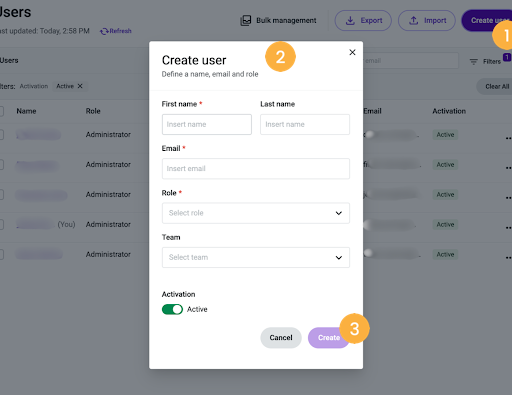The height and width of the screenshot is (395, 512).
Task: Click the Last name input field
Action: [305, 124]
